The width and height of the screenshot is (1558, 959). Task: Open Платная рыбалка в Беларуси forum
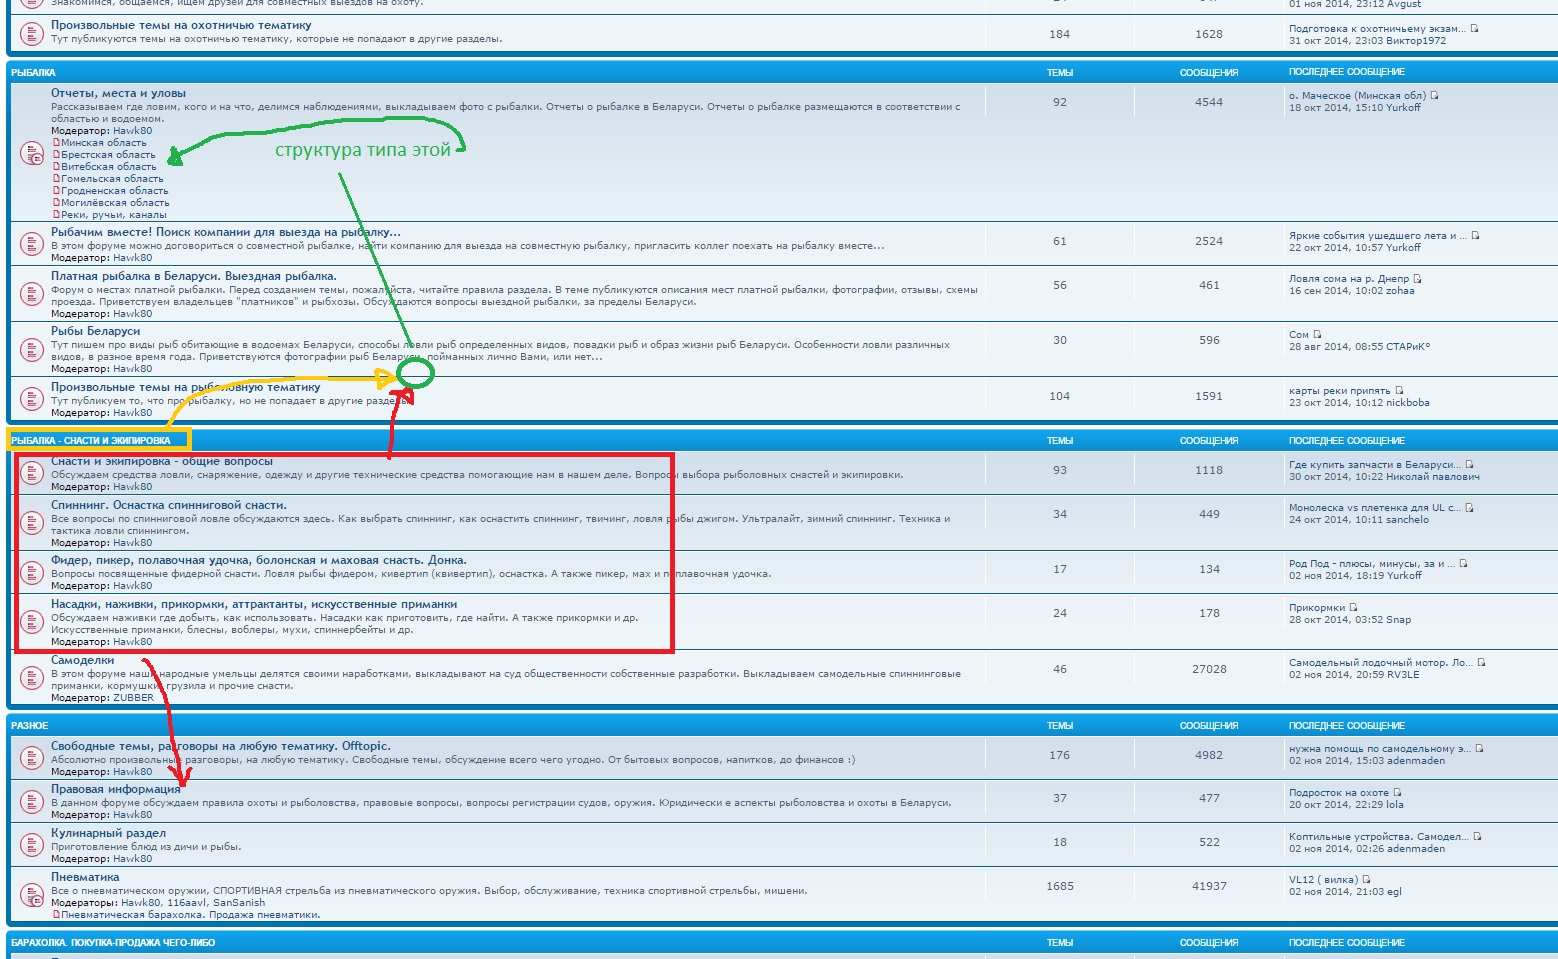coord(194,276)
